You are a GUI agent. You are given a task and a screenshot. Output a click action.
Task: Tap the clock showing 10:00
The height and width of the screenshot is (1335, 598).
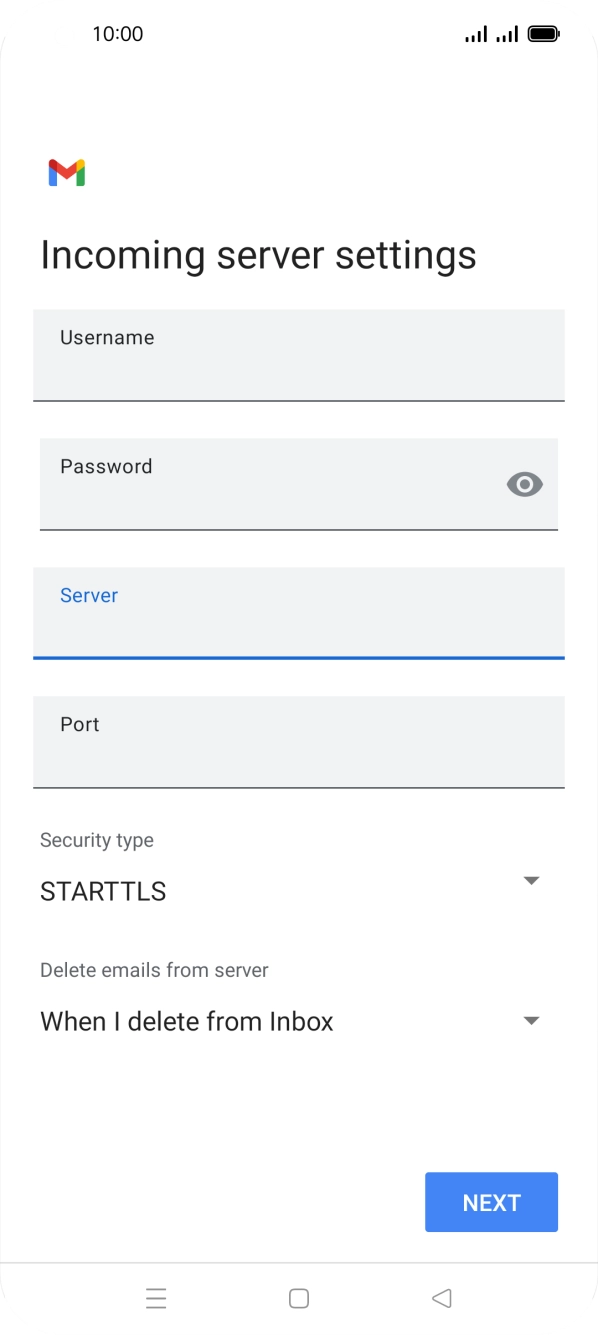point(118,33)
